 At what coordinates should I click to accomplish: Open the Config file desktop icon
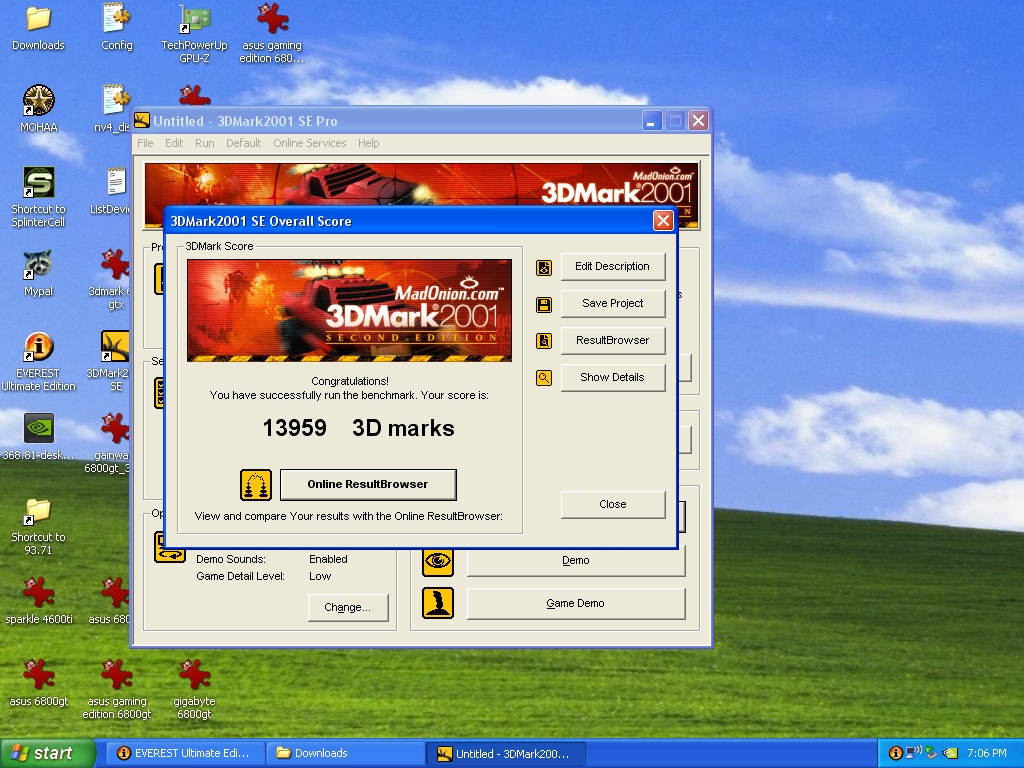116,28
